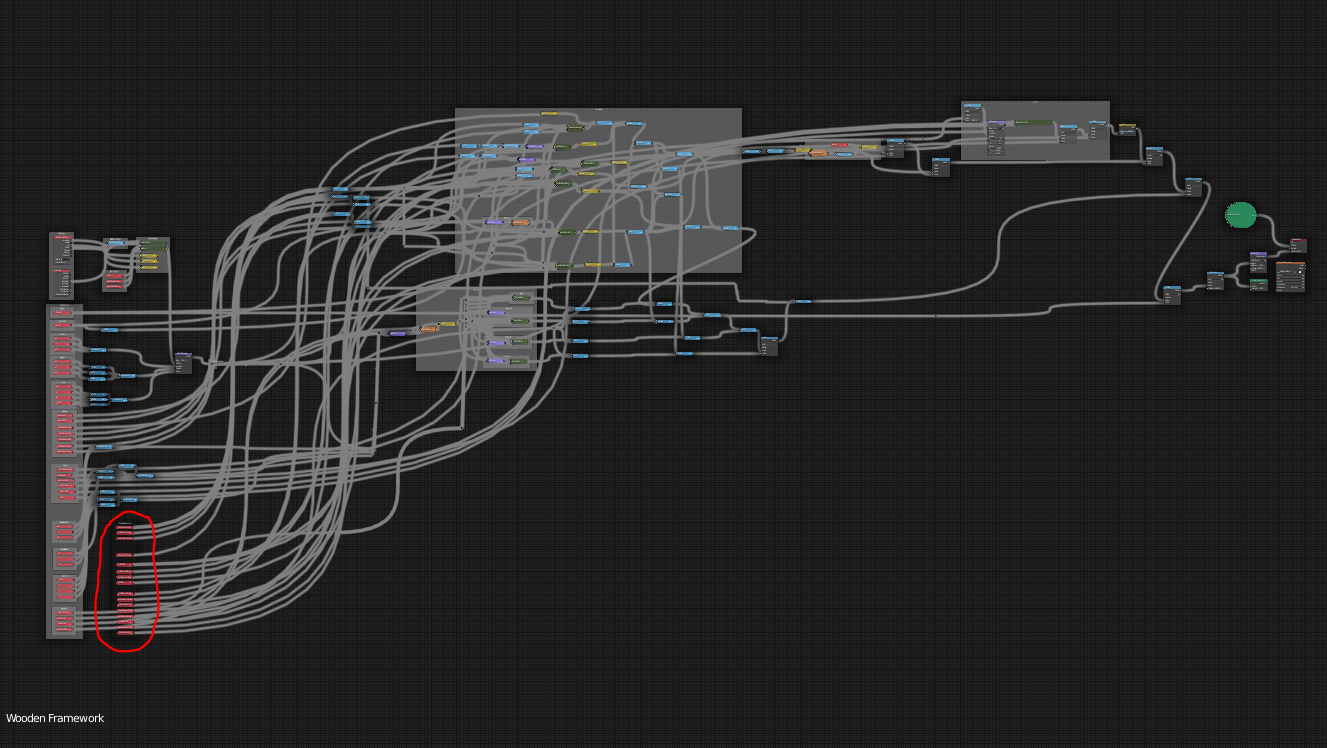The image size is (1327, 748).
Task: Select the dark blue-header node below the large frame
Action: (768, 346)
